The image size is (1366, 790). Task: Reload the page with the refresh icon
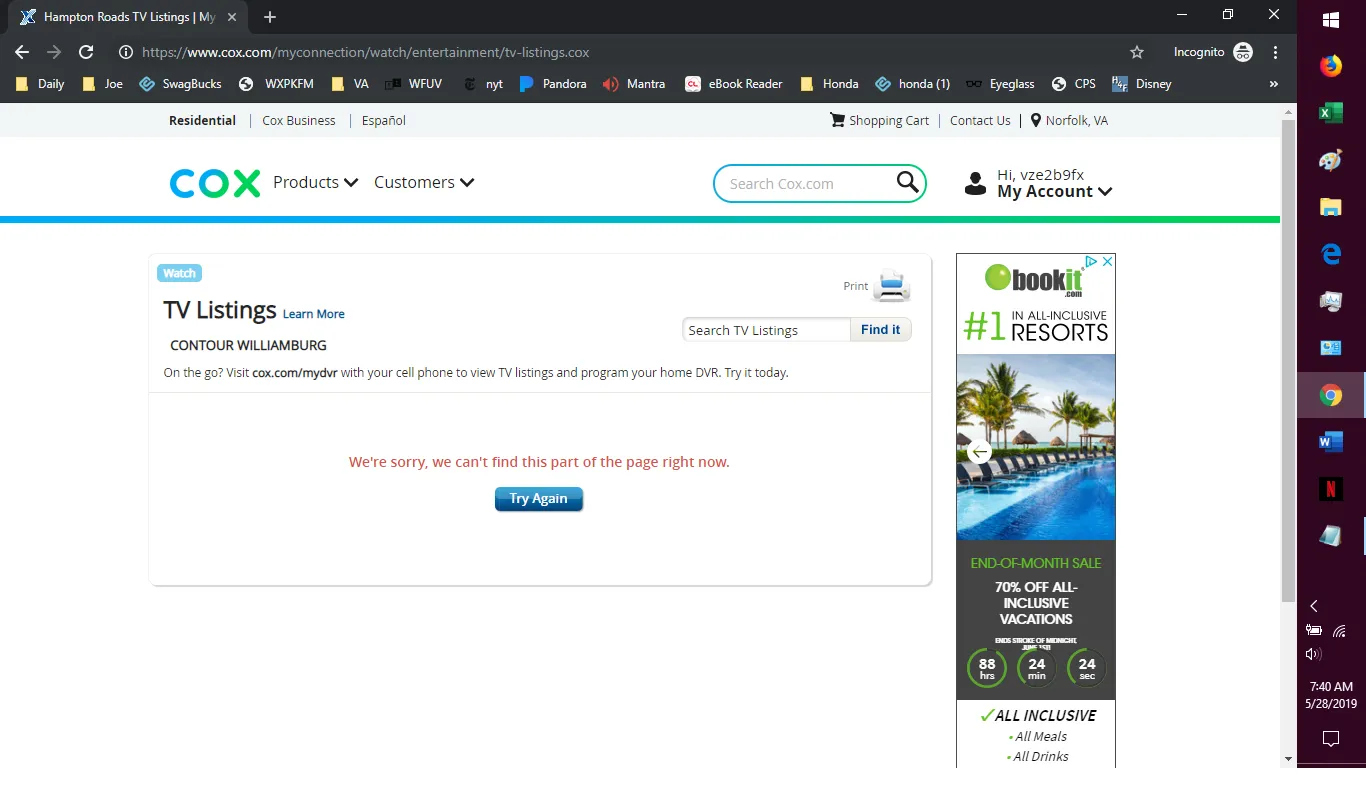[x=86, y=52]
